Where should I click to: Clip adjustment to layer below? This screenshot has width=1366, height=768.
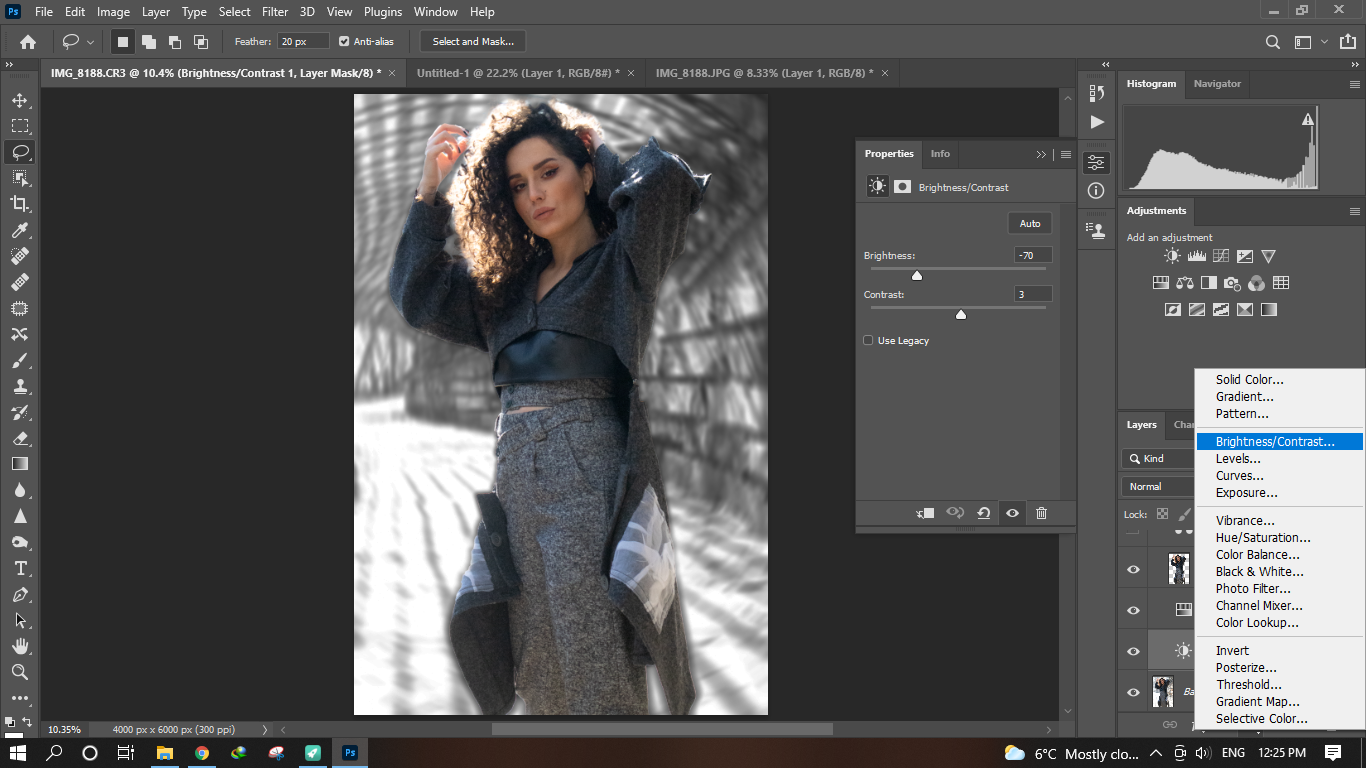click(x=925, y=513)
